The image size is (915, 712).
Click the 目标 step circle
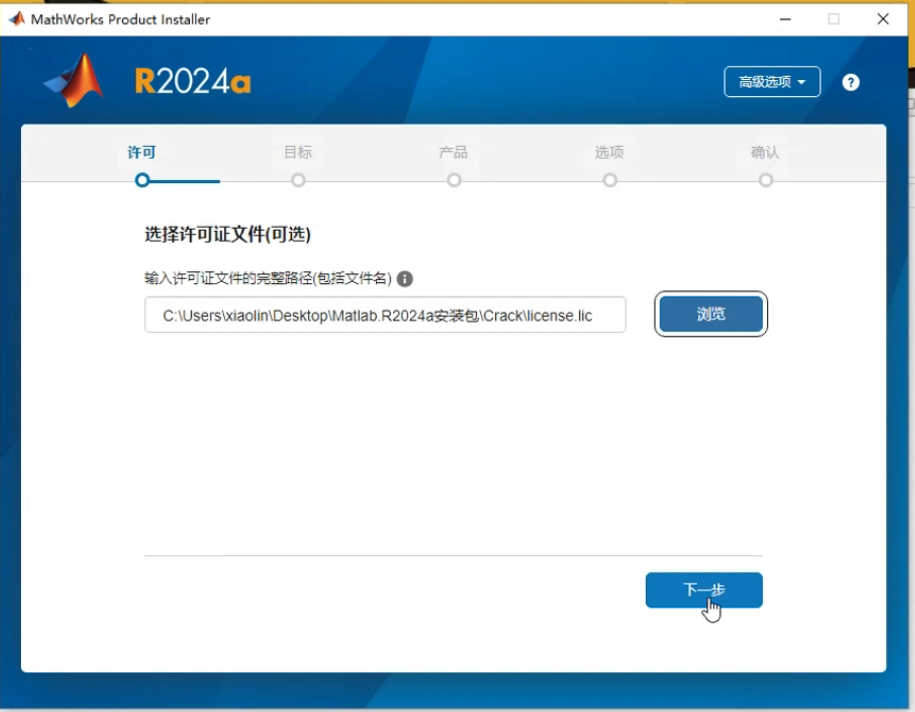298,181
